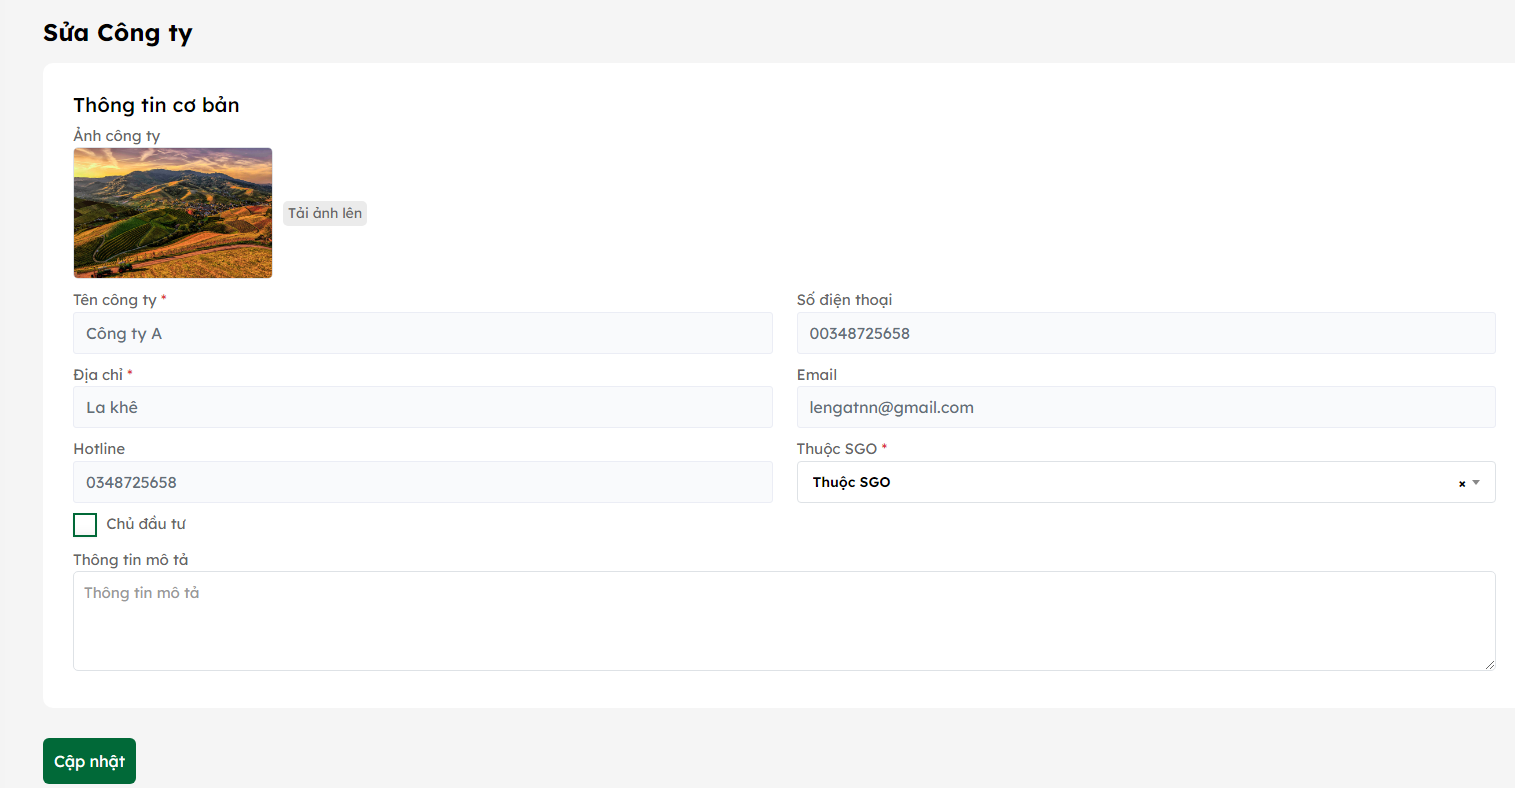Expand the Thuộc SGO dropdown arrow

(x=1476, y=483)
